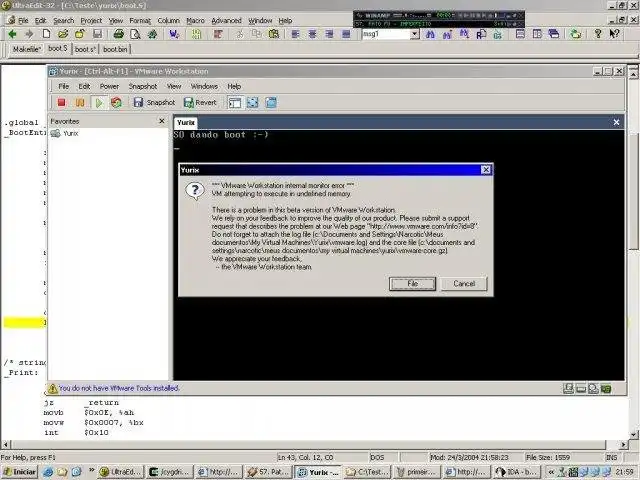The image size is (640, 480).
Task: Click the context help arrow icon in UltraEdit
Action: click(614, 34)
